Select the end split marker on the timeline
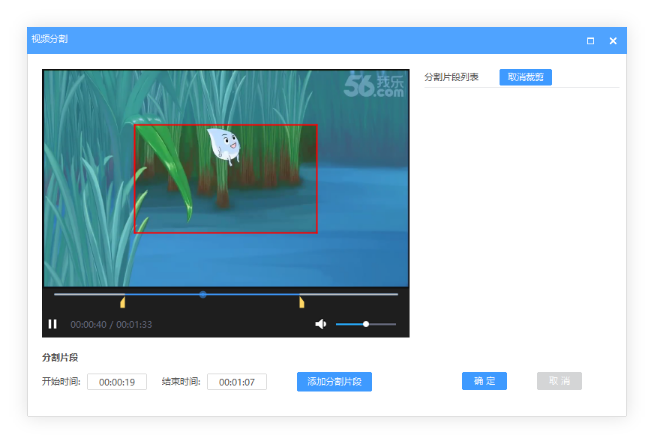The height and width of the screenshot is (444, 654). point(302,302)
